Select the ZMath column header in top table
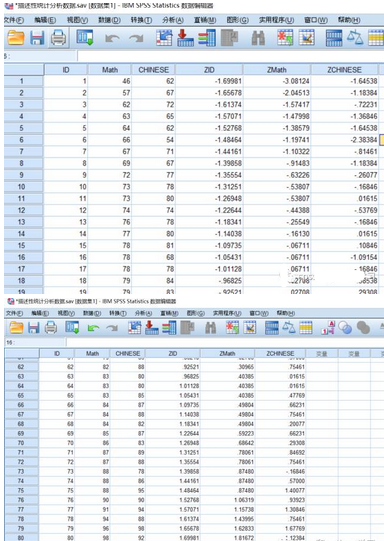This screenshot has width=384, height=541. (x=277, y=70)
